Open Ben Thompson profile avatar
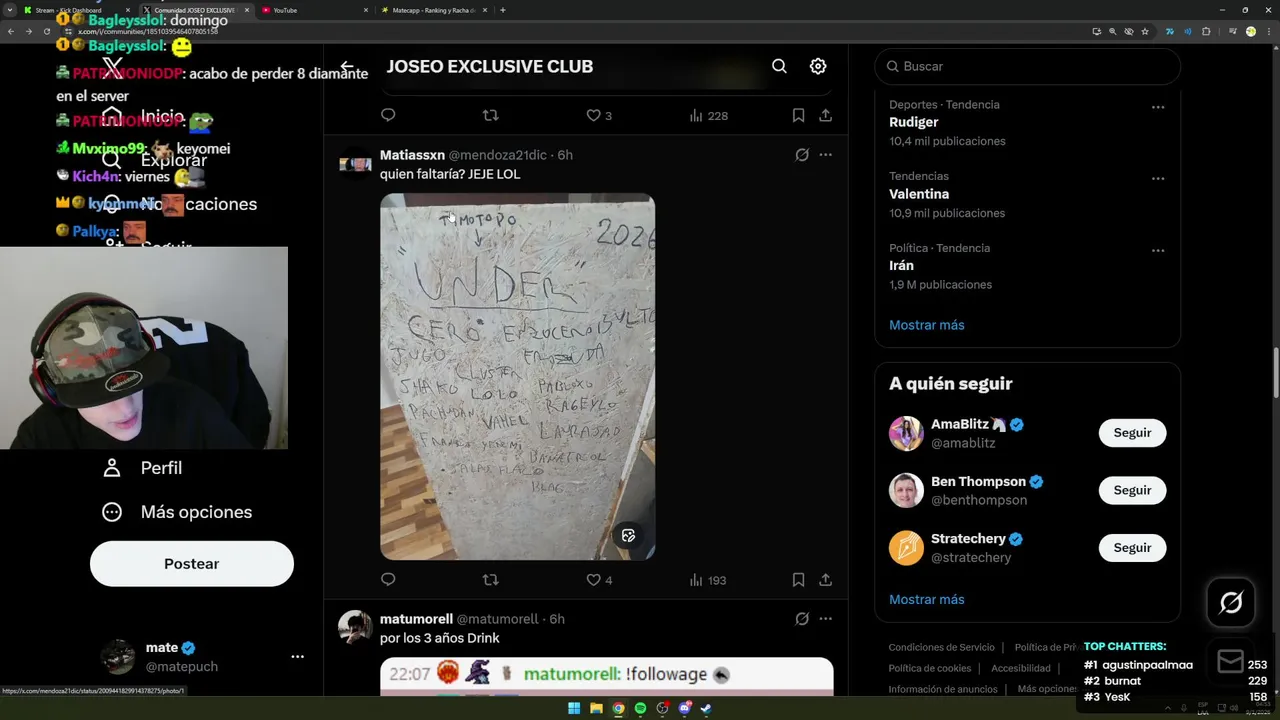 point(906,490)
